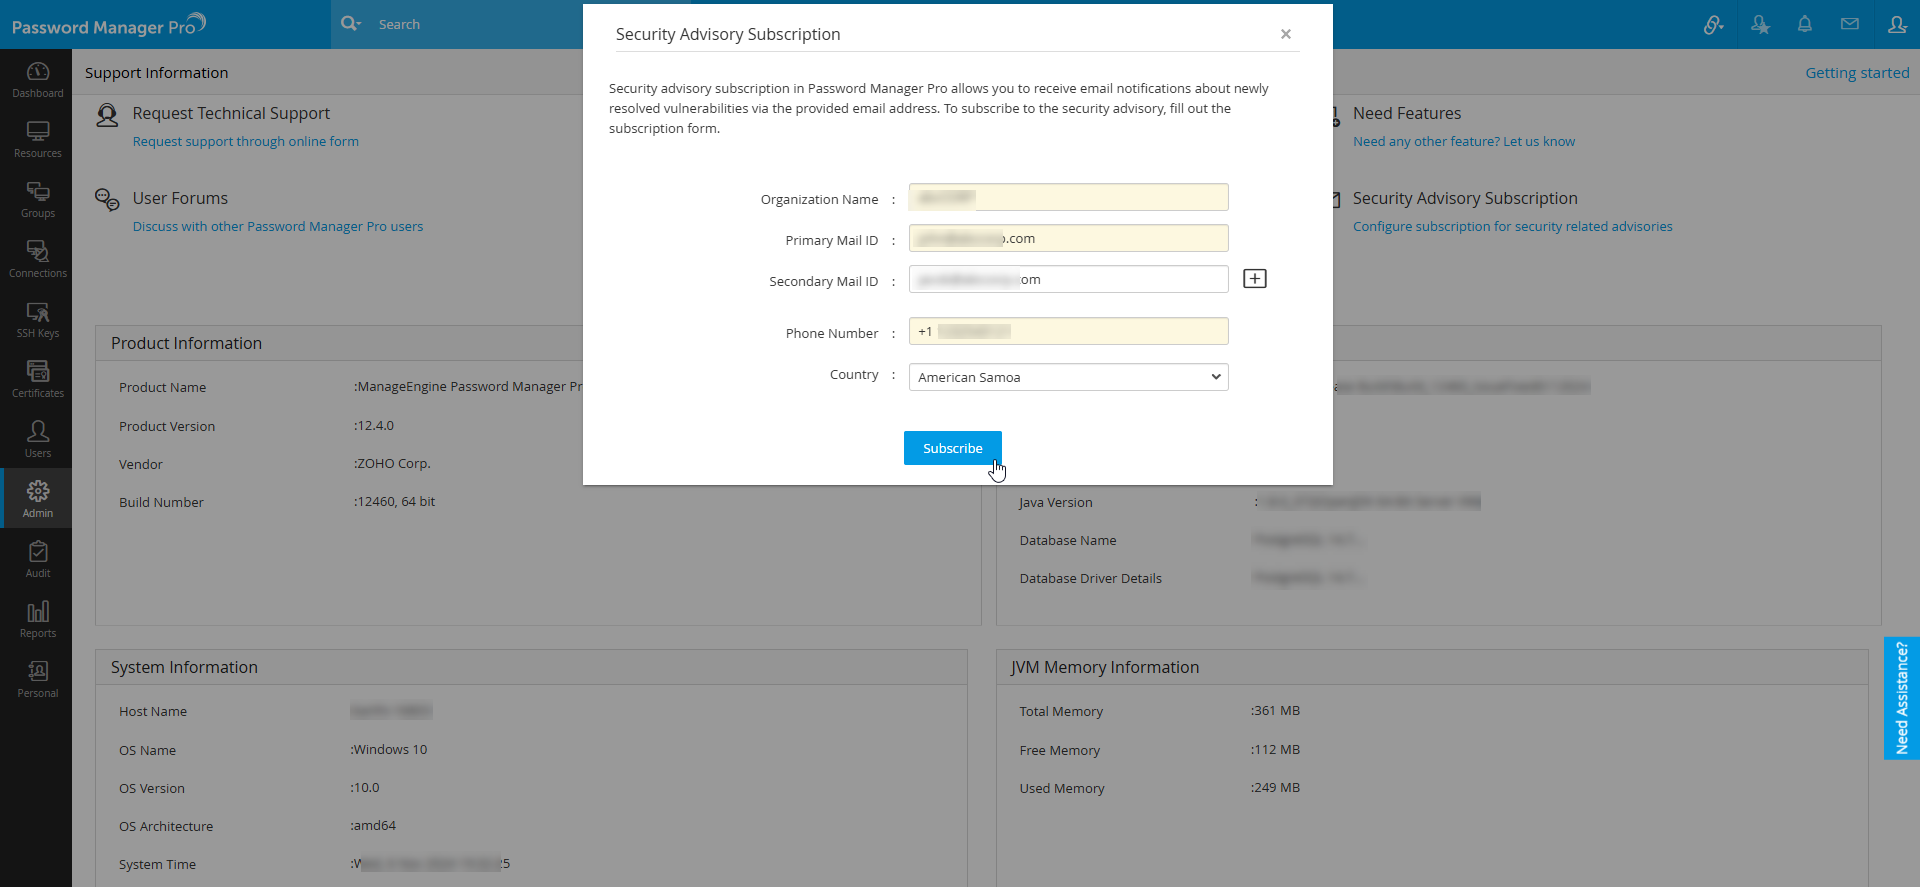Add another secondary mail ID field
This screenshot has height=887, width=1920.
point(1254,279)
